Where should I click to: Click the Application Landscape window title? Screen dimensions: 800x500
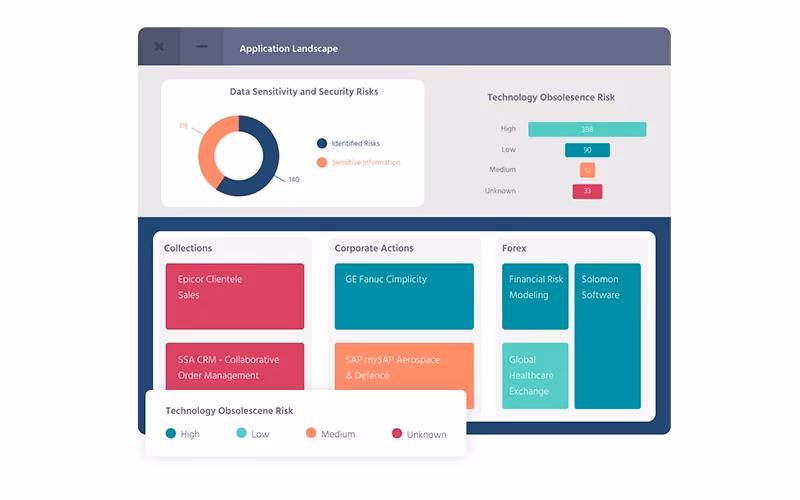tap(289, 48)
